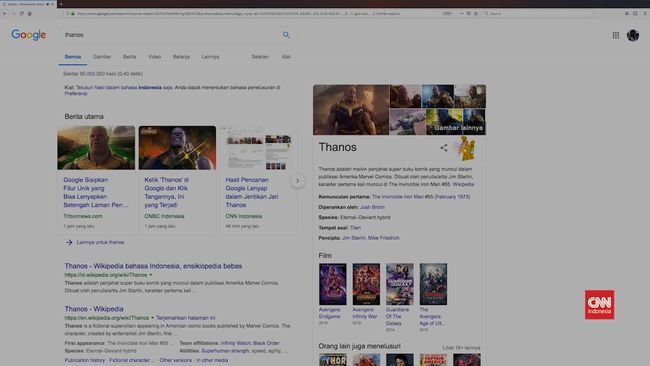The height and width of the screenshot is (366, 650).
Task: Click the Google search input field
Action: tap(172, 35)
